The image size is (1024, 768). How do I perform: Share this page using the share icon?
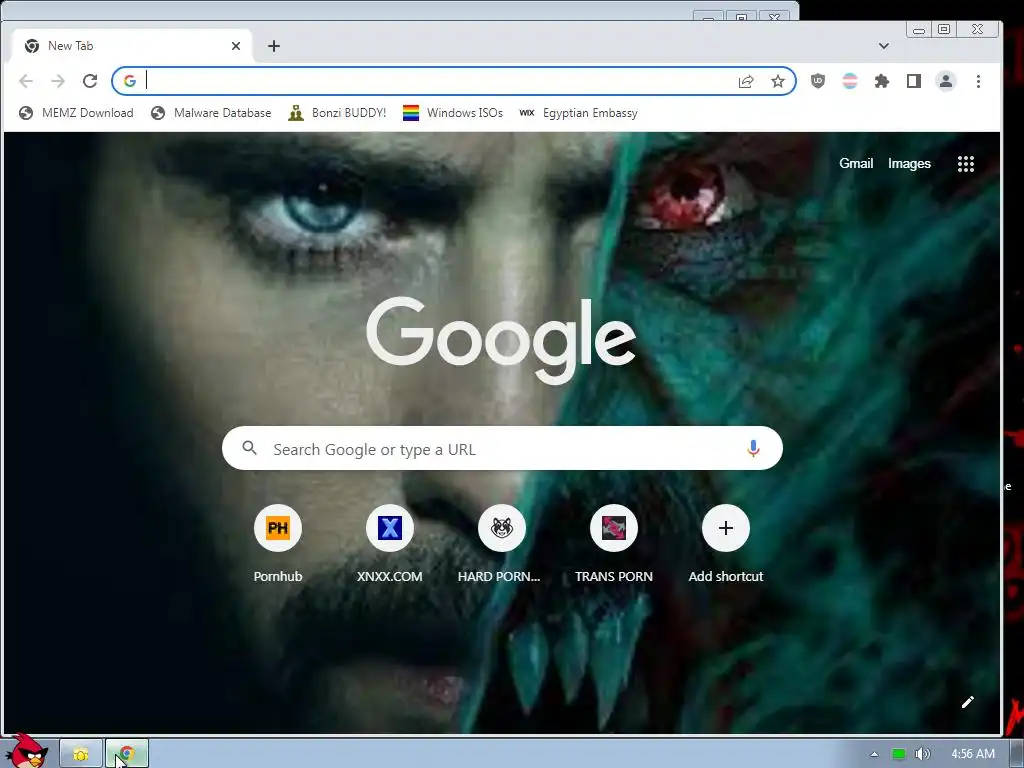(746, 81)
